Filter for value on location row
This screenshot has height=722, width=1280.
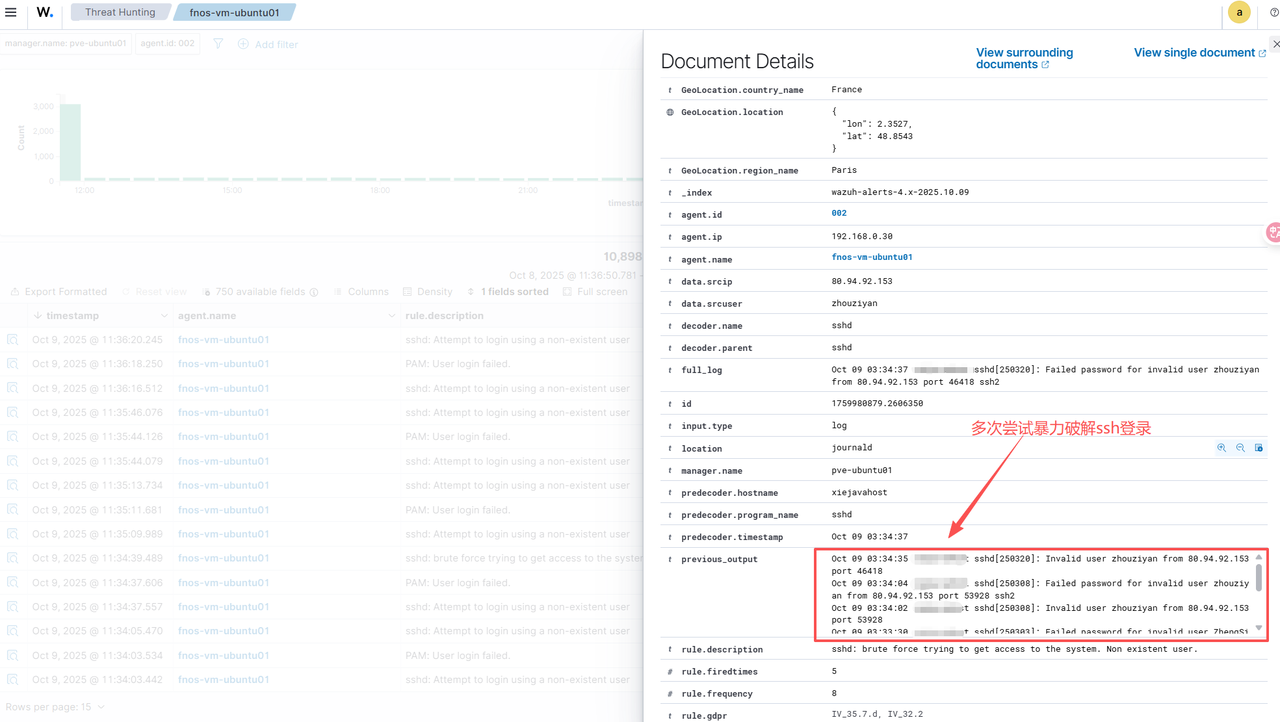point(1221,448)
